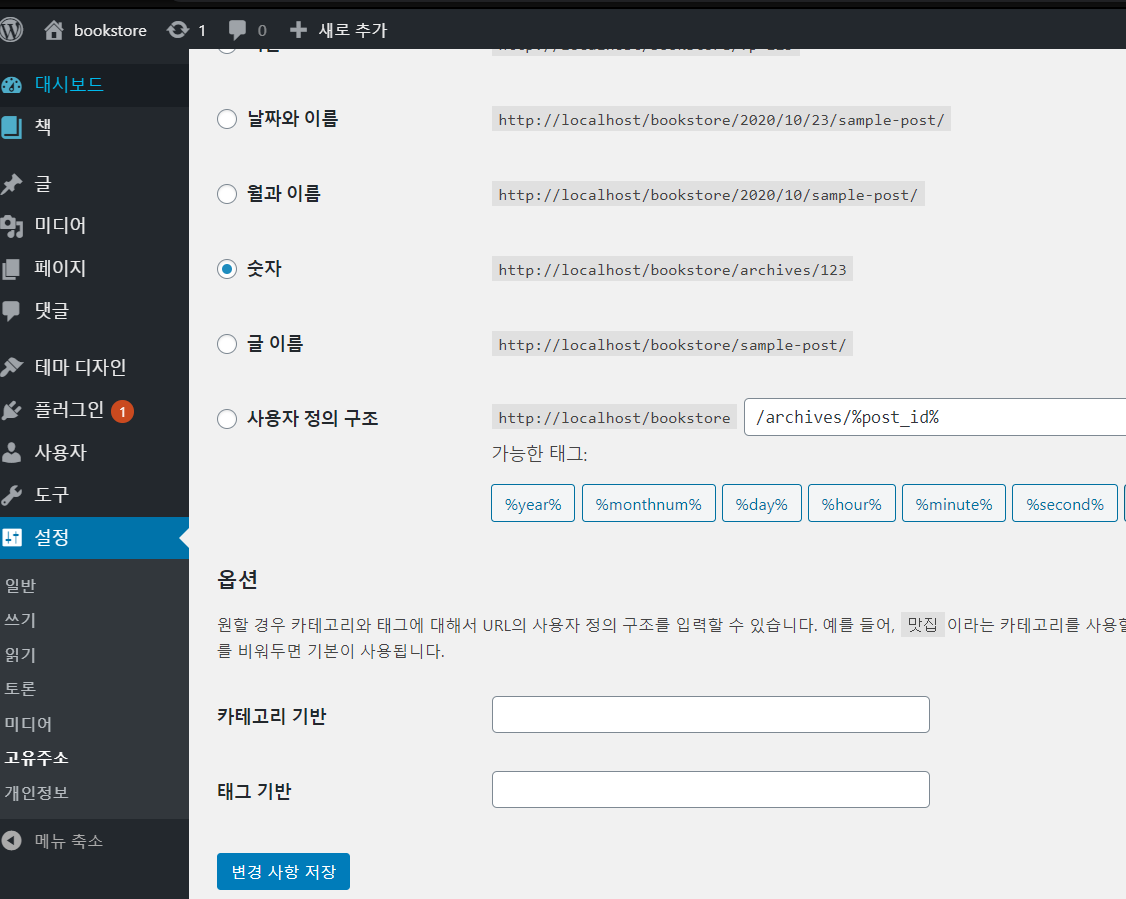Go to 미디어 settings submenu

click(28, 724)
